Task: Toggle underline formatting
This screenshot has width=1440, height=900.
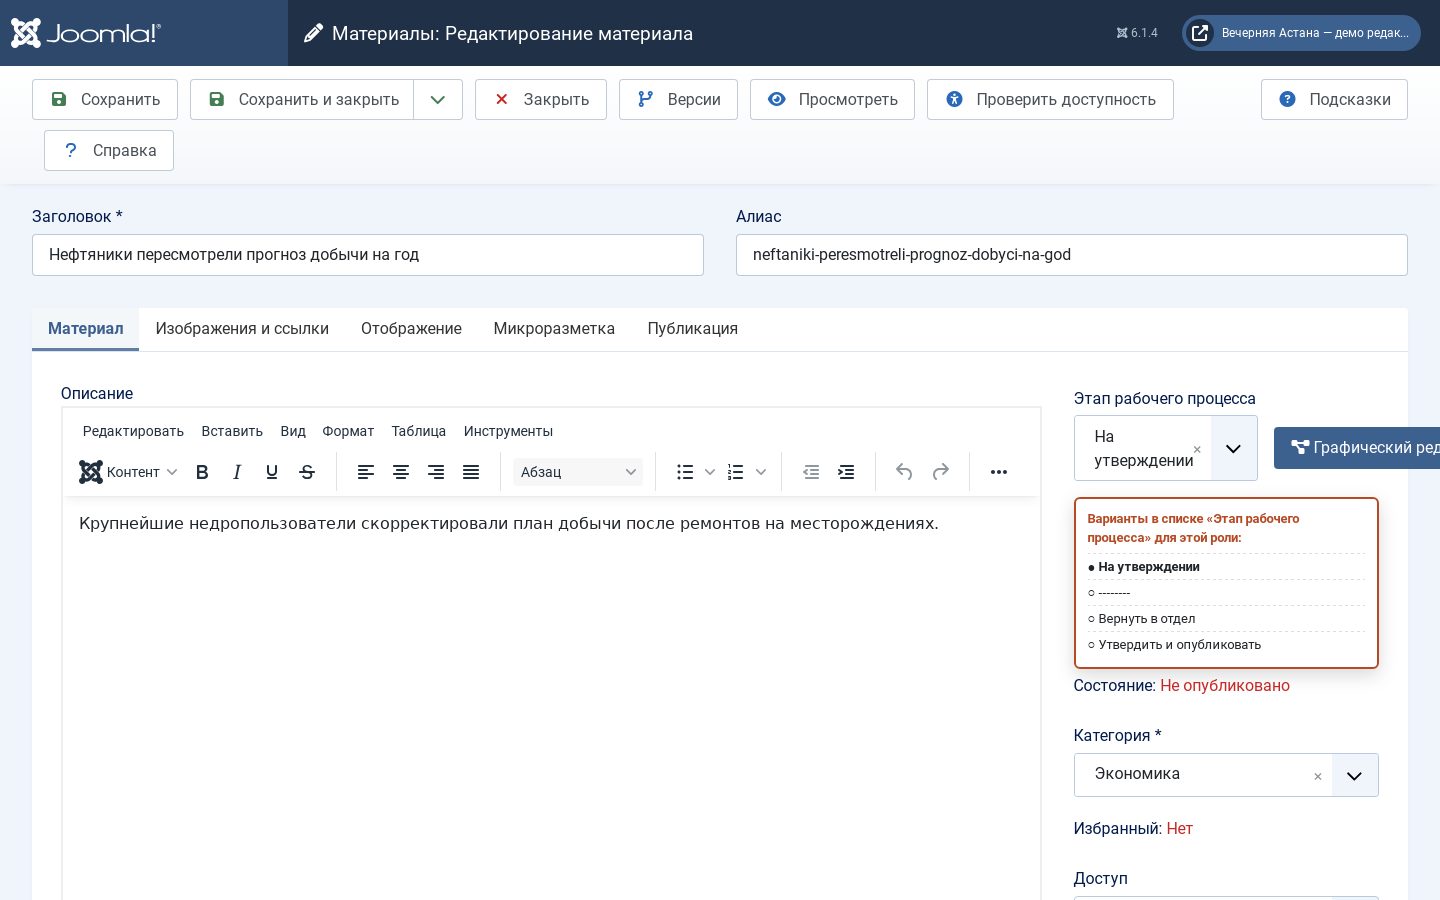Action: pos(272,472)
